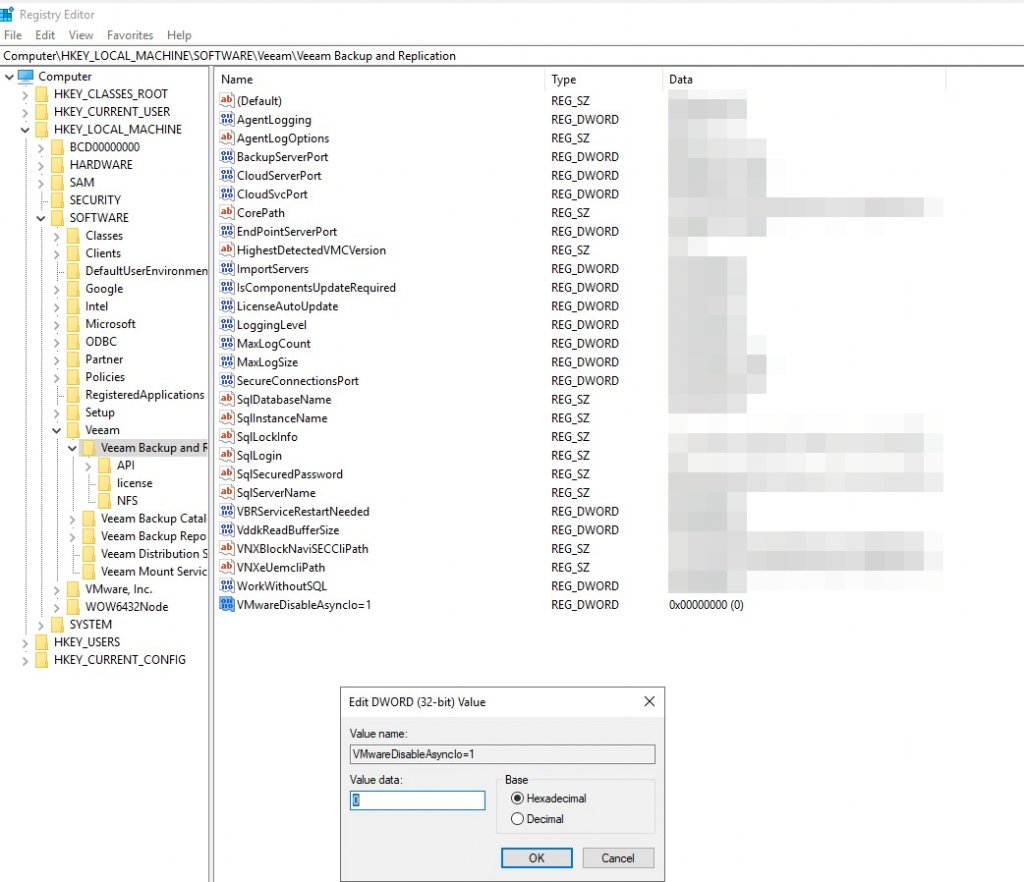The width and height of the screenshot is (1024, 882).
Task: Click the Name column header
Action: [x=379, y=79]
